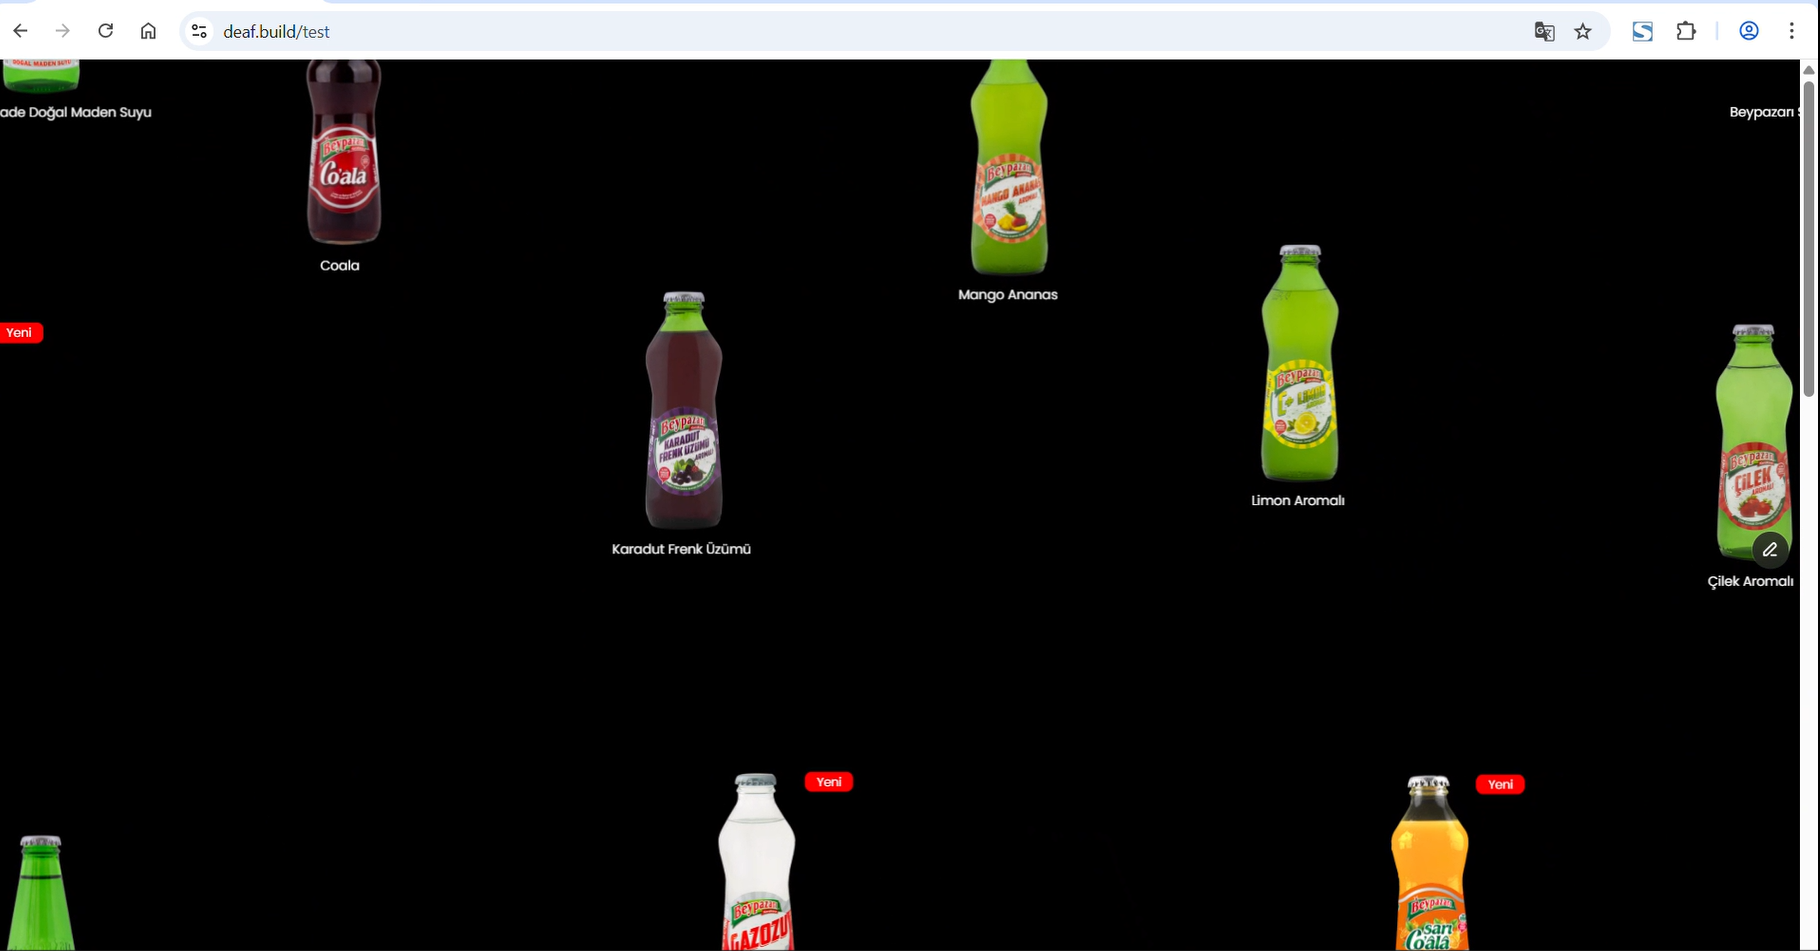
Task: Open the Google Translate icon
Action: coord(1544,31)
